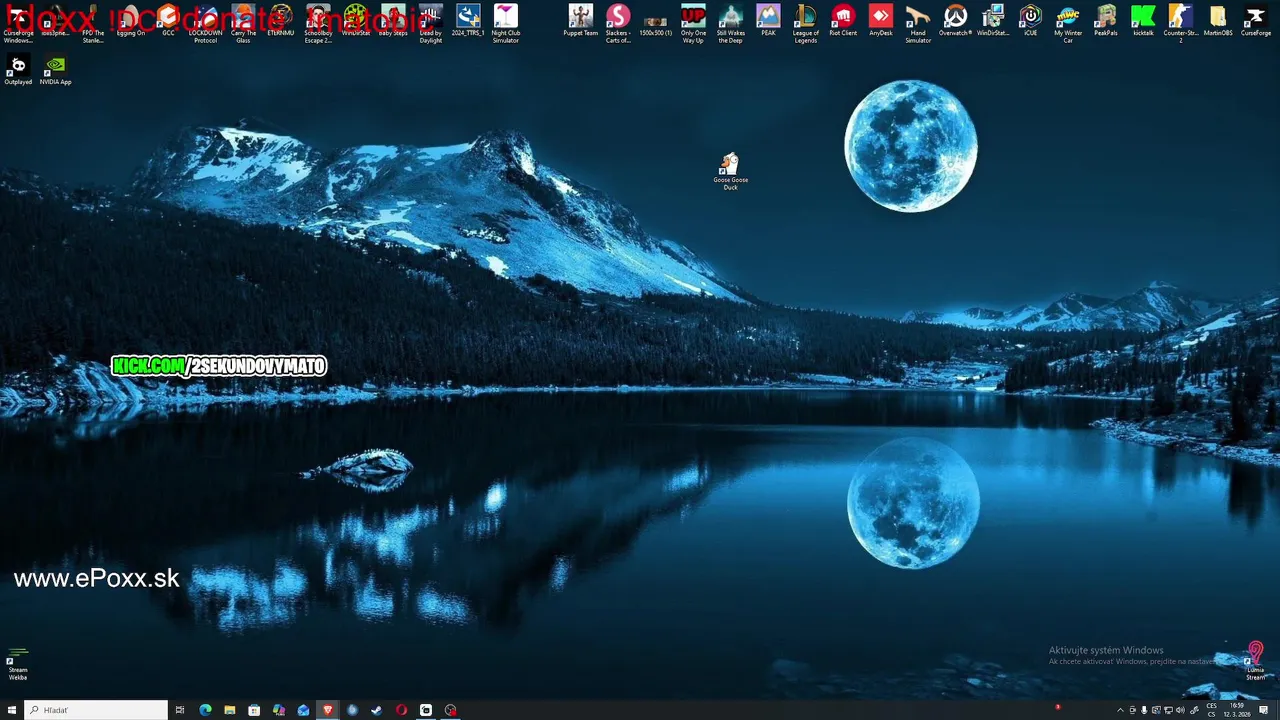1280x720 pixels.
Task: Launch Only One Way Up shortcut
Action: coord(693,24)
